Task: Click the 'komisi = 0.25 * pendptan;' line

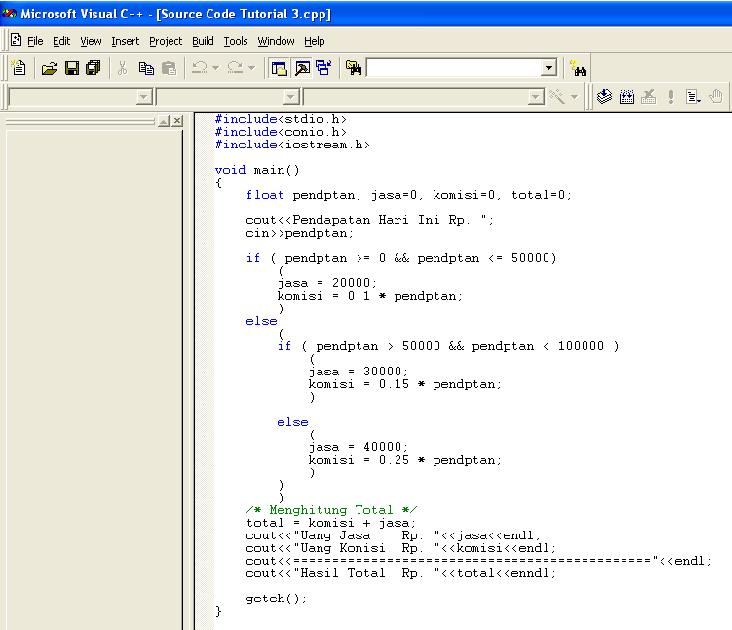Action: point(405,460)
